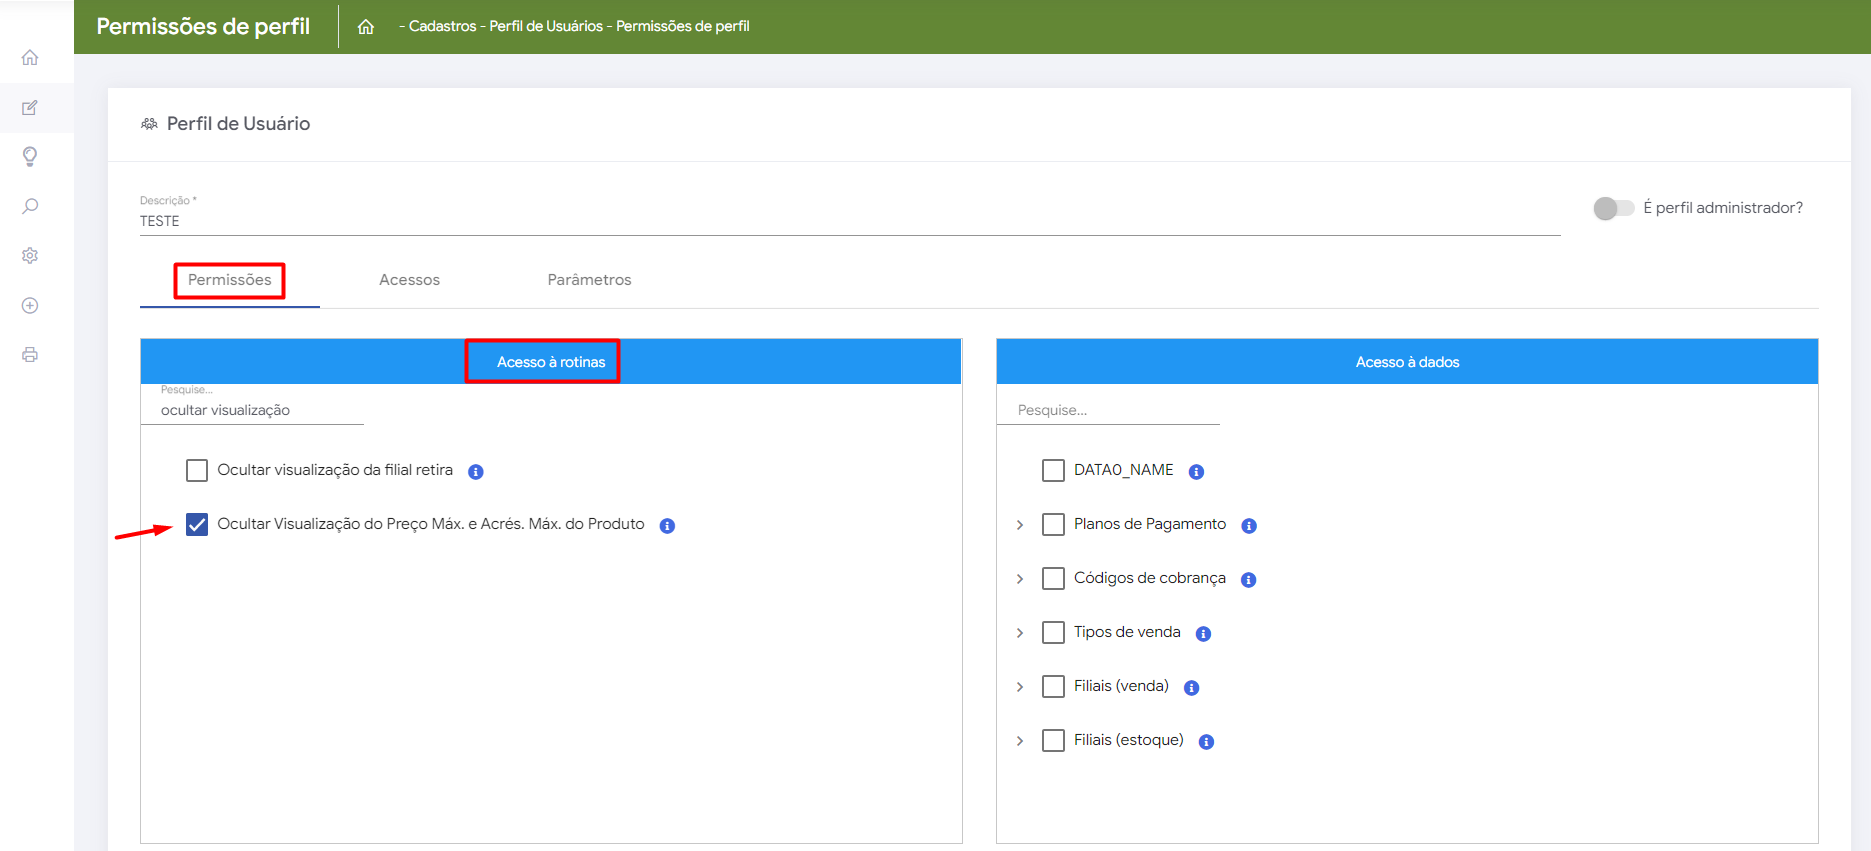1871x851 pixels.
Task: Open the Parâmetros tab
Action: (589, 280)
